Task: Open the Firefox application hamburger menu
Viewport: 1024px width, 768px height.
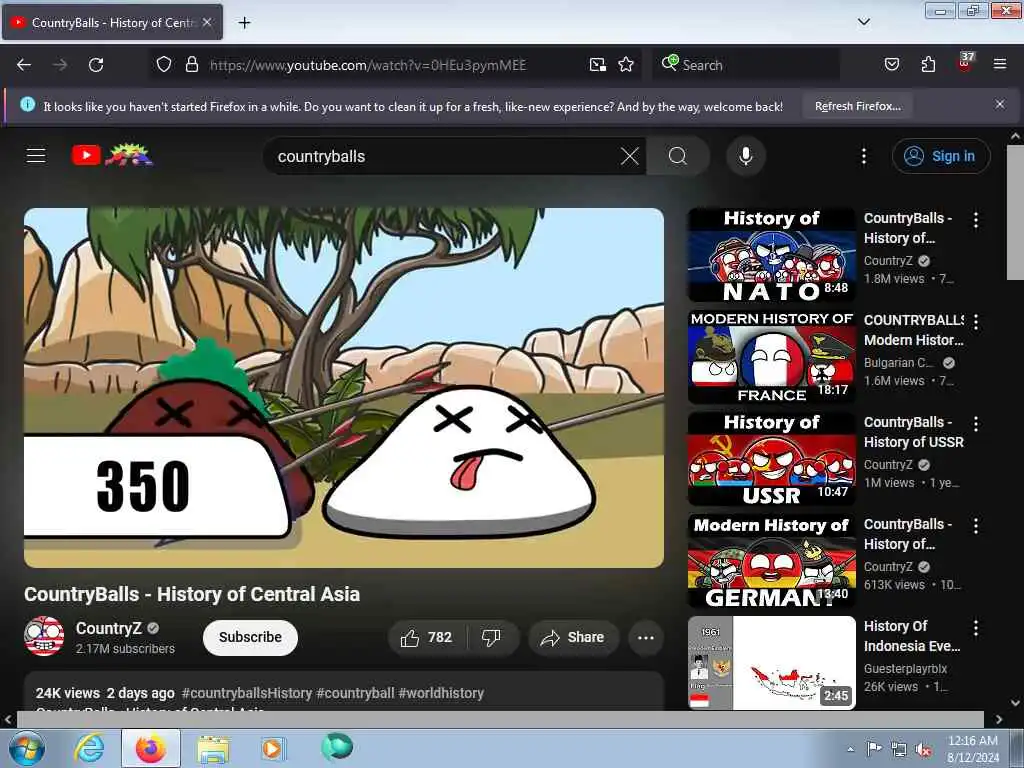Action: pyautogui.click(x=999, y=64)
